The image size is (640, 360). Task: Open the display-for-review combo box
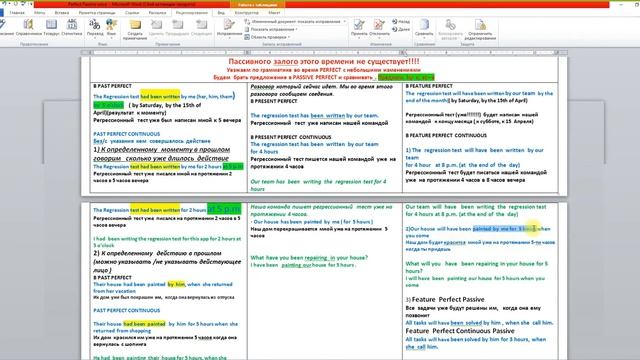click(x=296, y=22)
